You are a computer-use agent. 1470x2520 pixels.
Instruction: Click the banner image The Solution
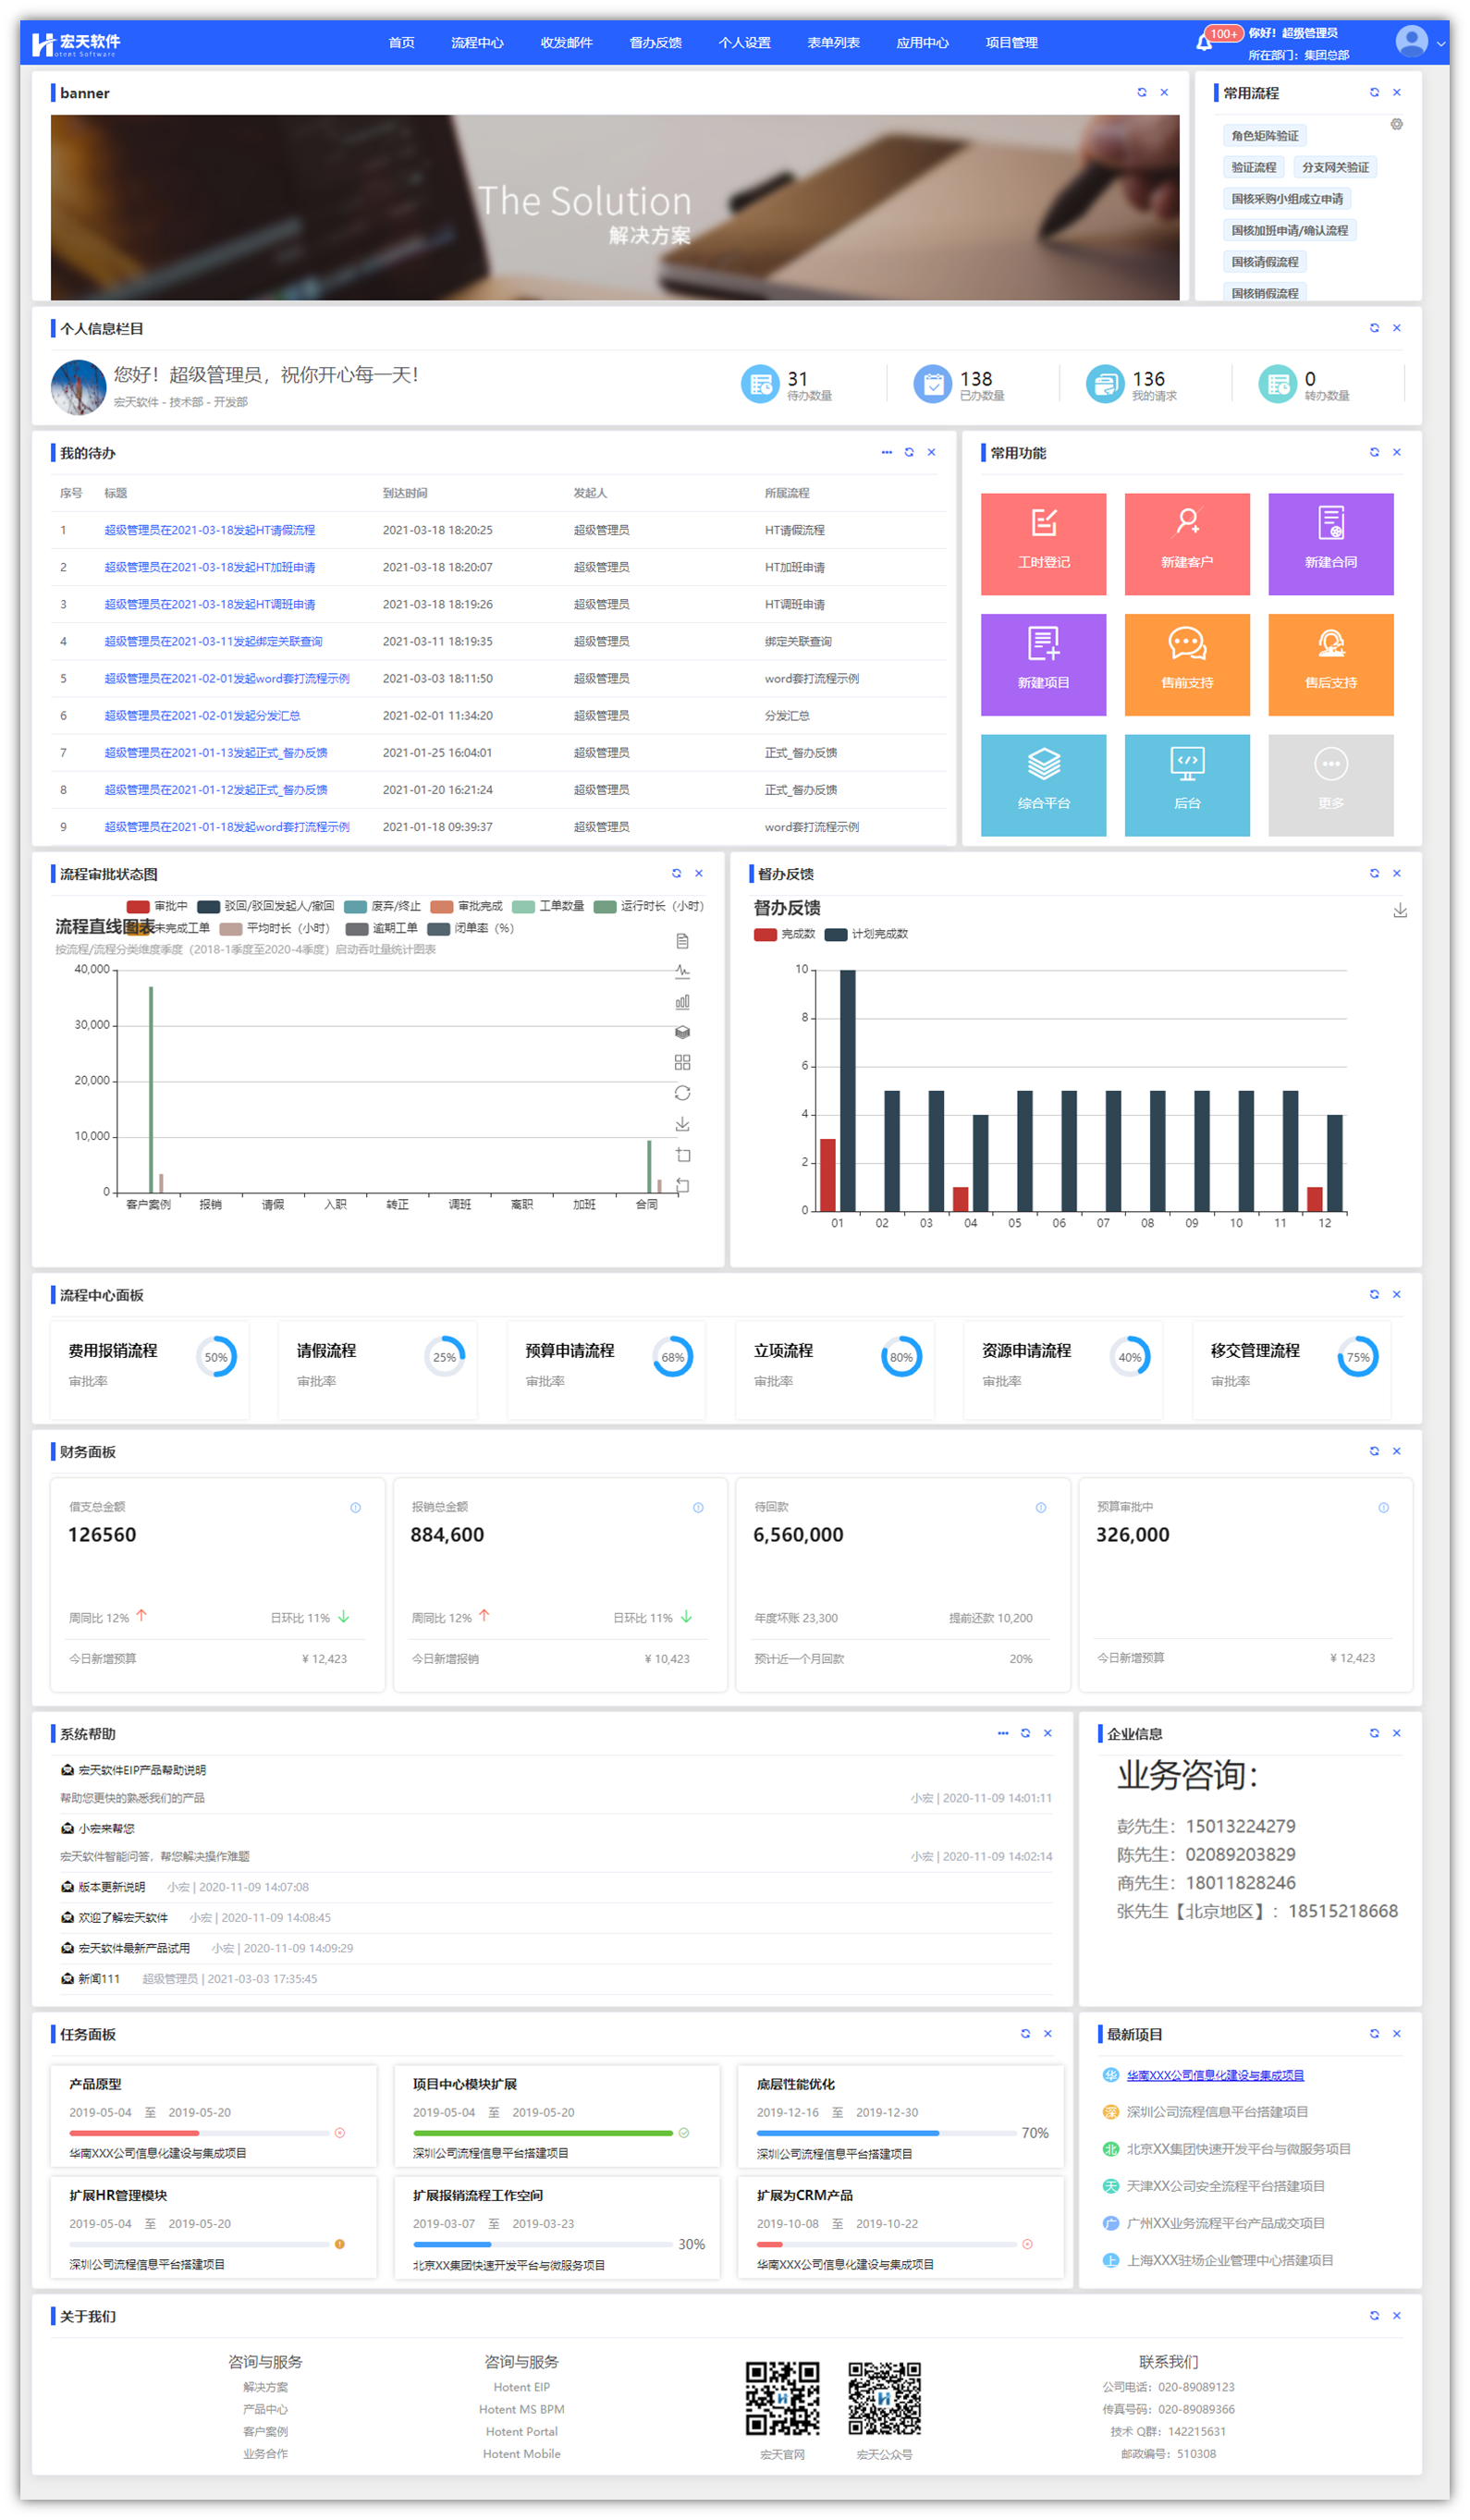point(615,207)
